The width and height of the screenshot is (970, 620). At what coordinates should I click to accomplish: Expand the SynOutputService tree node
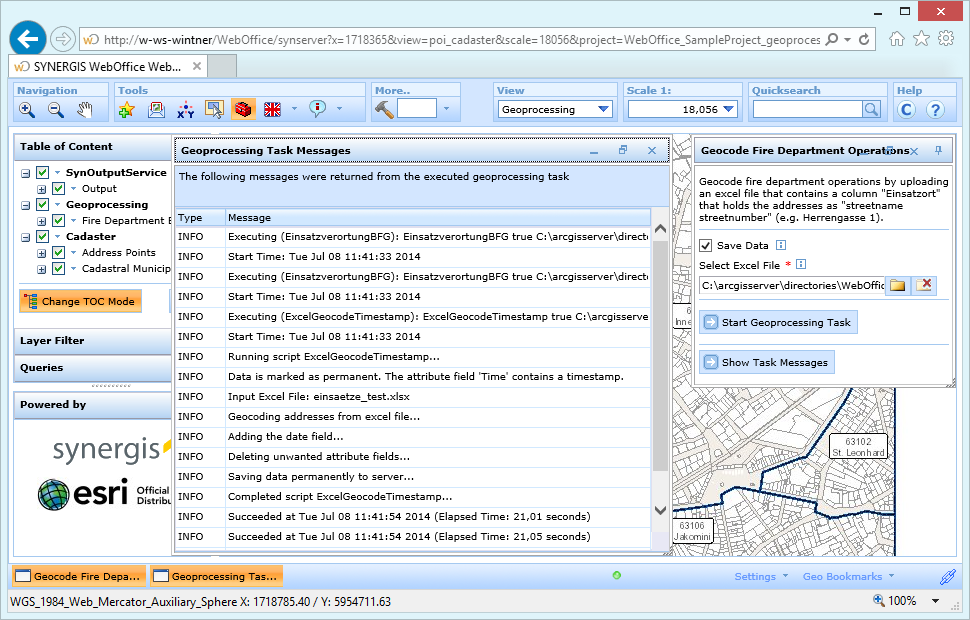pyautogui.click(x=24, y=172)
